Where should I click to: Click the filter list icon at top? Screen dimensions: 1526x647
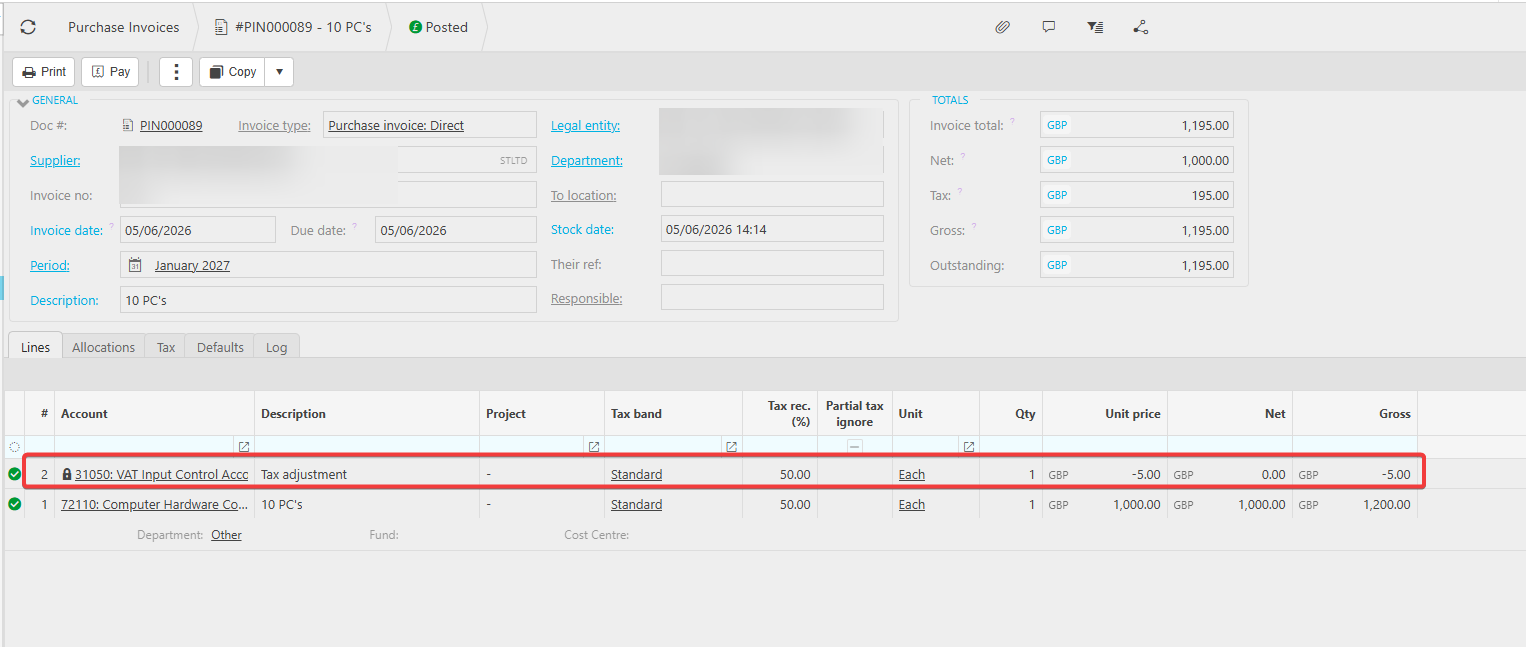[1095, 27]
